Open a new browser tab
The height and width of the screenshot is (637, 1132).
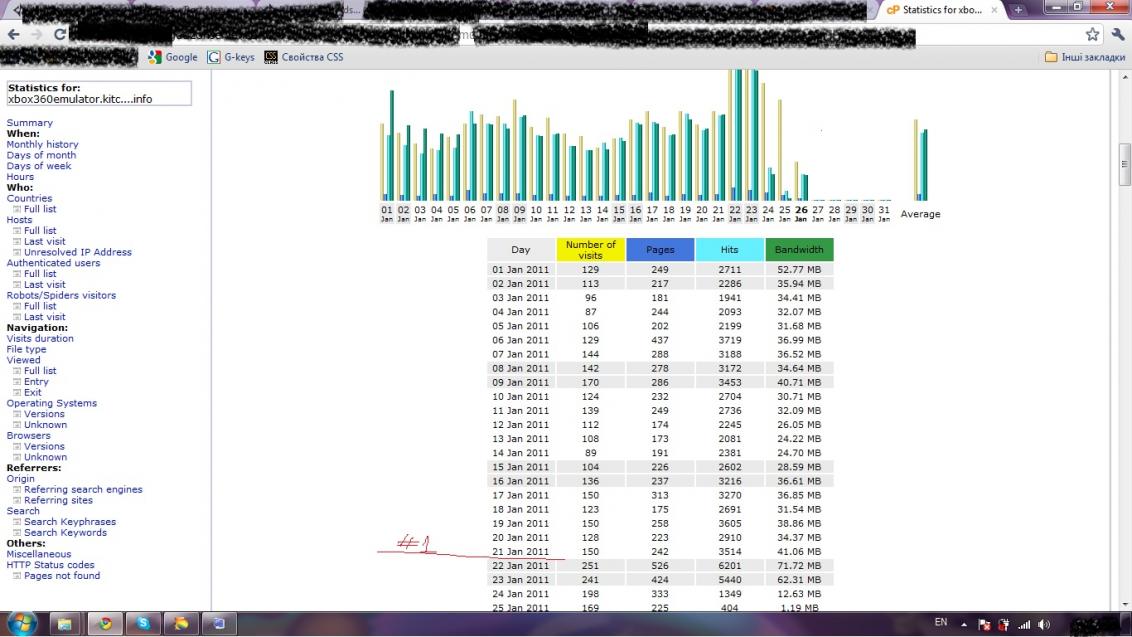coord(1018,9)
